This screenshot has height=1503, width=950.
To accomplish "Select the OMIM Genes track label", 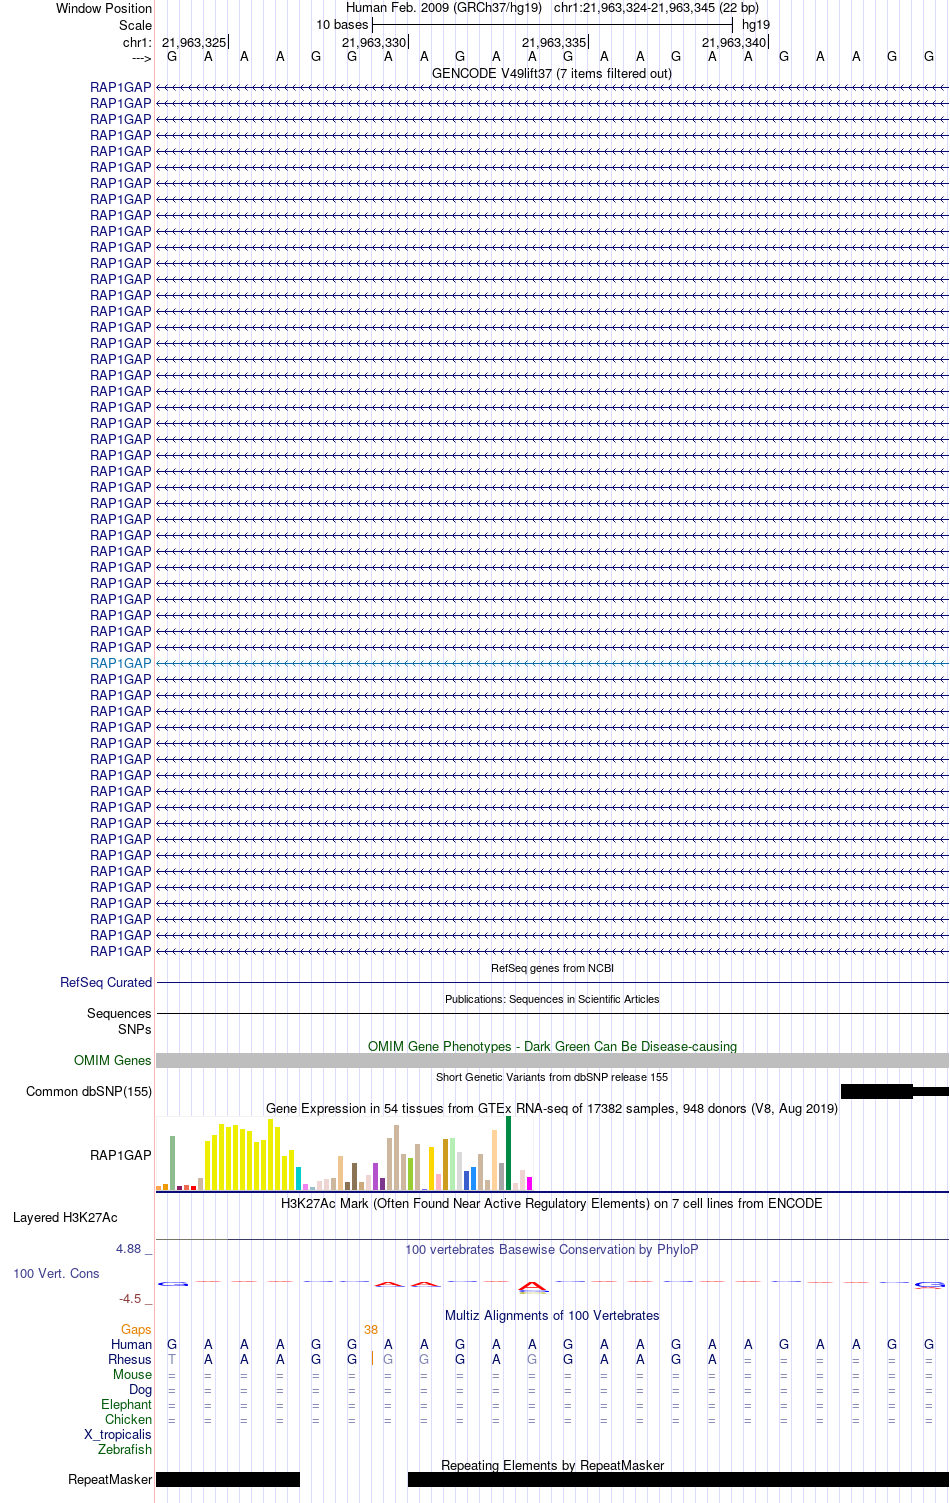I will click(113, 1060).
